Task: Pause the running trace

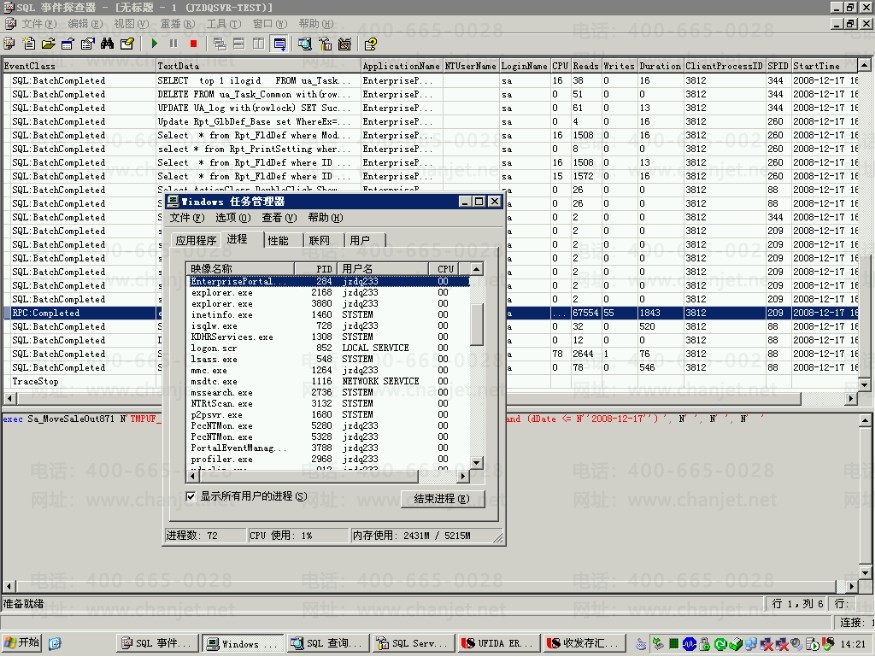Action: coord(173,44)
